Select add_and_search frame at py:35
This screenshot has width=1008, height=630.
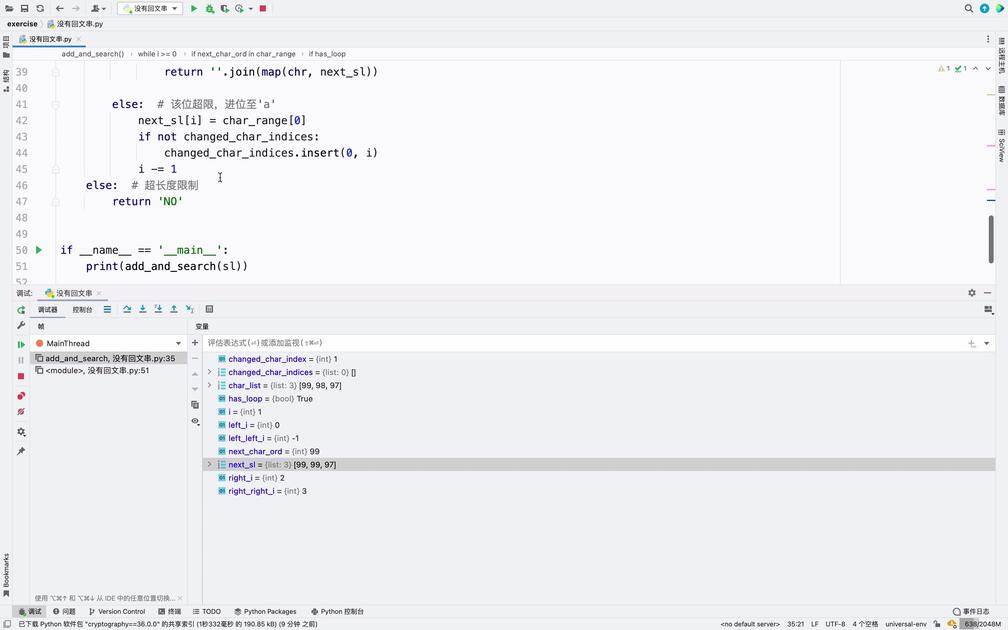pos(108,358)
